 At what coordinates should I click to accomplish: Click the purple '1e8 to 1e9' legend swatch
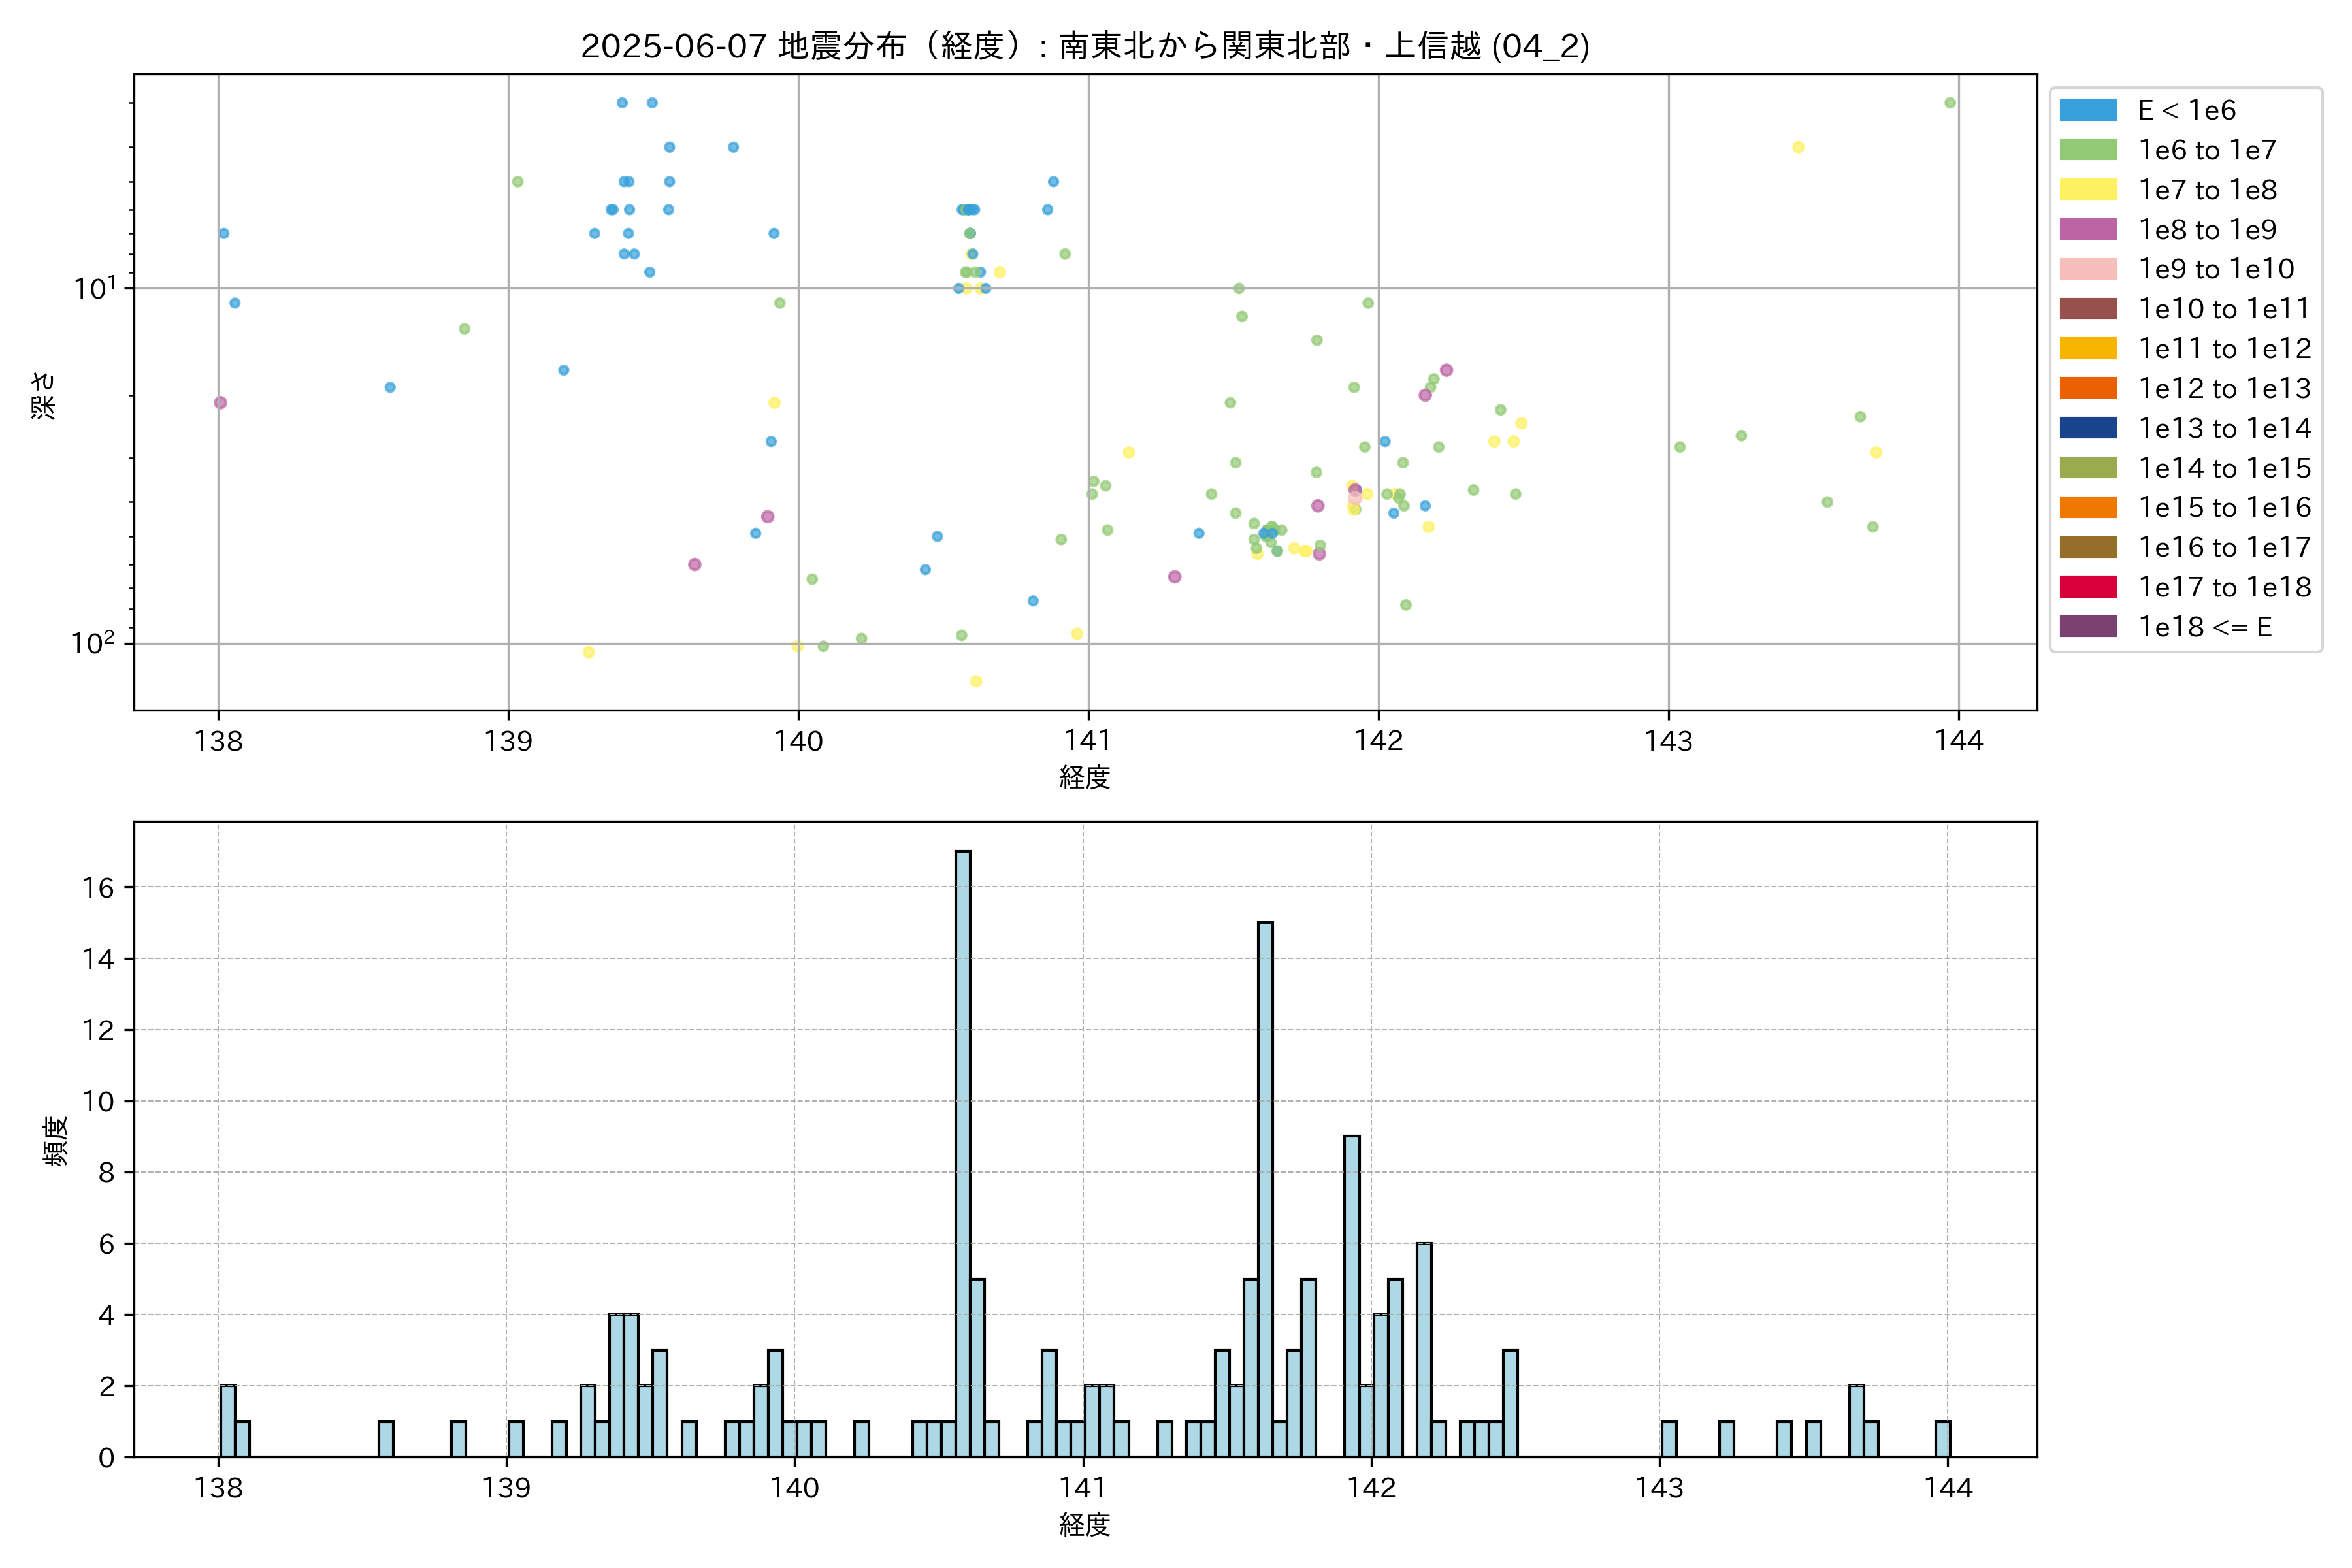(x=2087, y=229)
